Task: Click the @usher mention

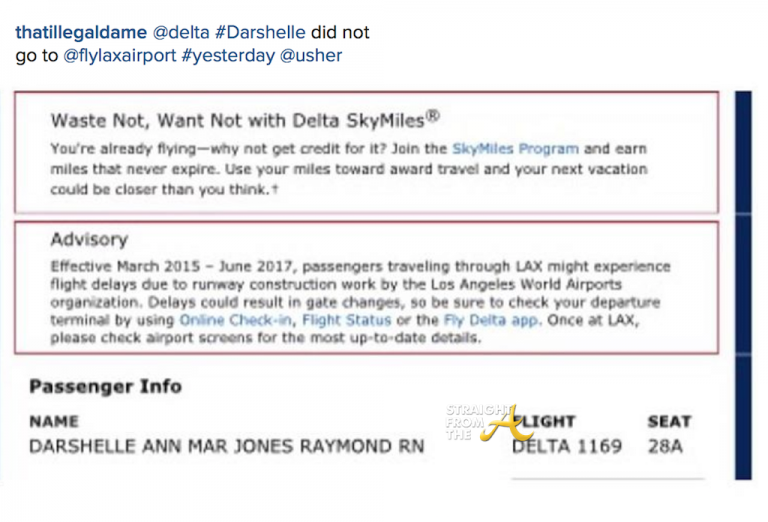Action: tap(310, 56)
